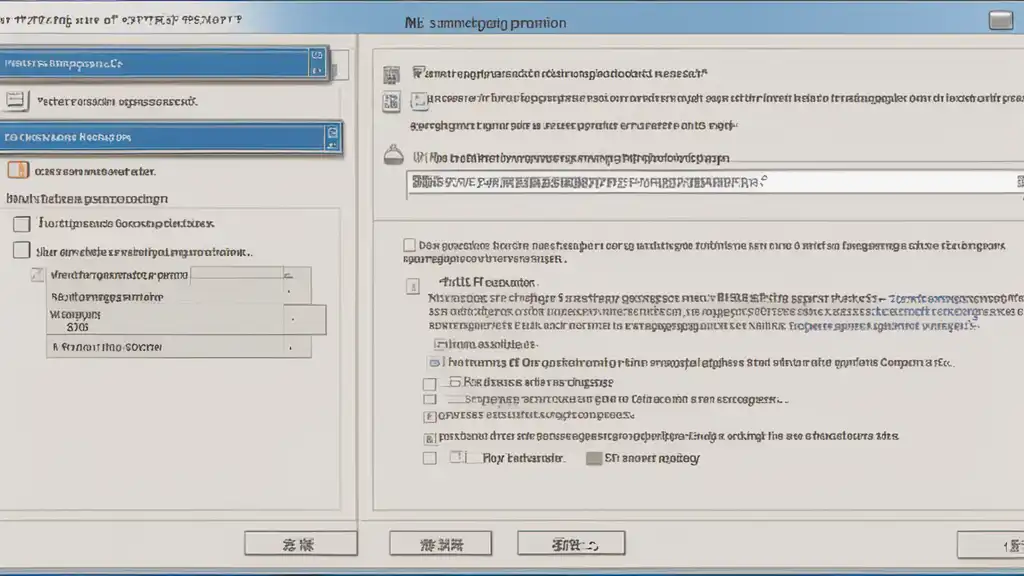
Task: Click the small icon at the end of the second blue header bar
Action: pyautogui.click(x=332, y=137)
